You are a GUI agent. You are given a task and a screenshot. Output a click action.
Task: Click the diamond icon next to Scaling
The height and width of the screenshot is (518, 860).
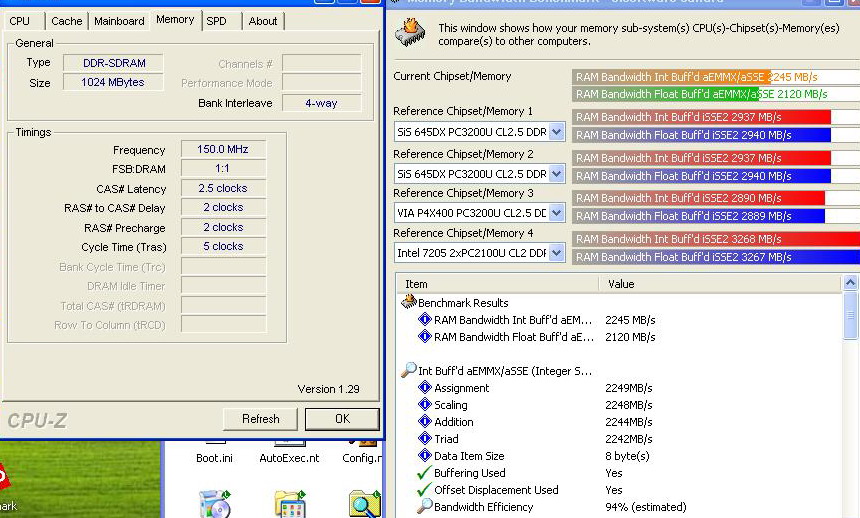[425, 404]
